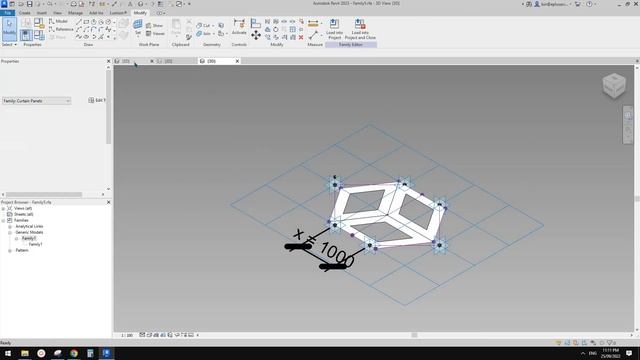Select Sheets (all) in Project Browser
The image size is (640, 360).
click(24, 214)
